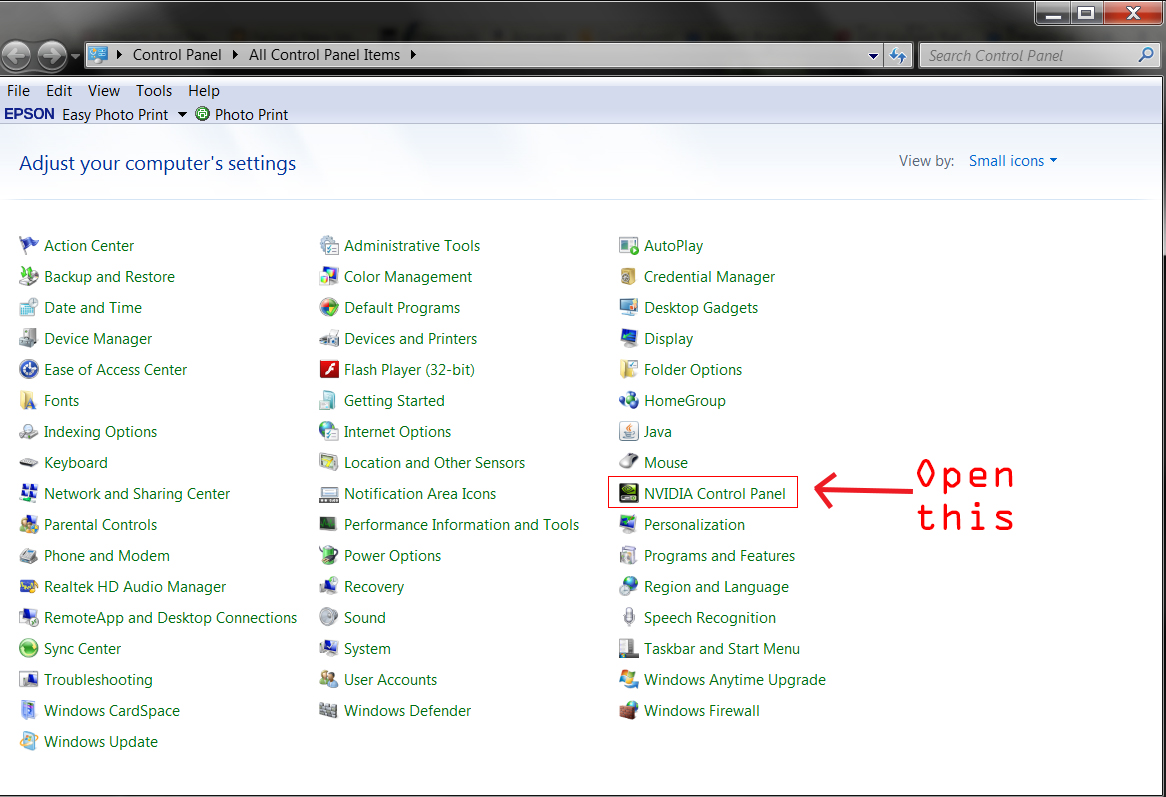
Task: Click the Realtek HD Audio Manager icon
Action: [x=28, y=587]
